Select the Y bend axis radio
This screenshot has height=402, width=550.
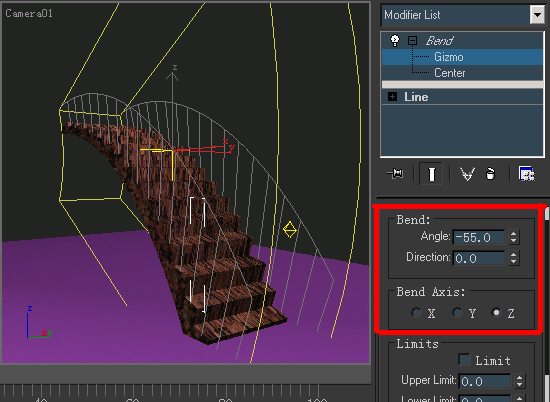point(457,312)
